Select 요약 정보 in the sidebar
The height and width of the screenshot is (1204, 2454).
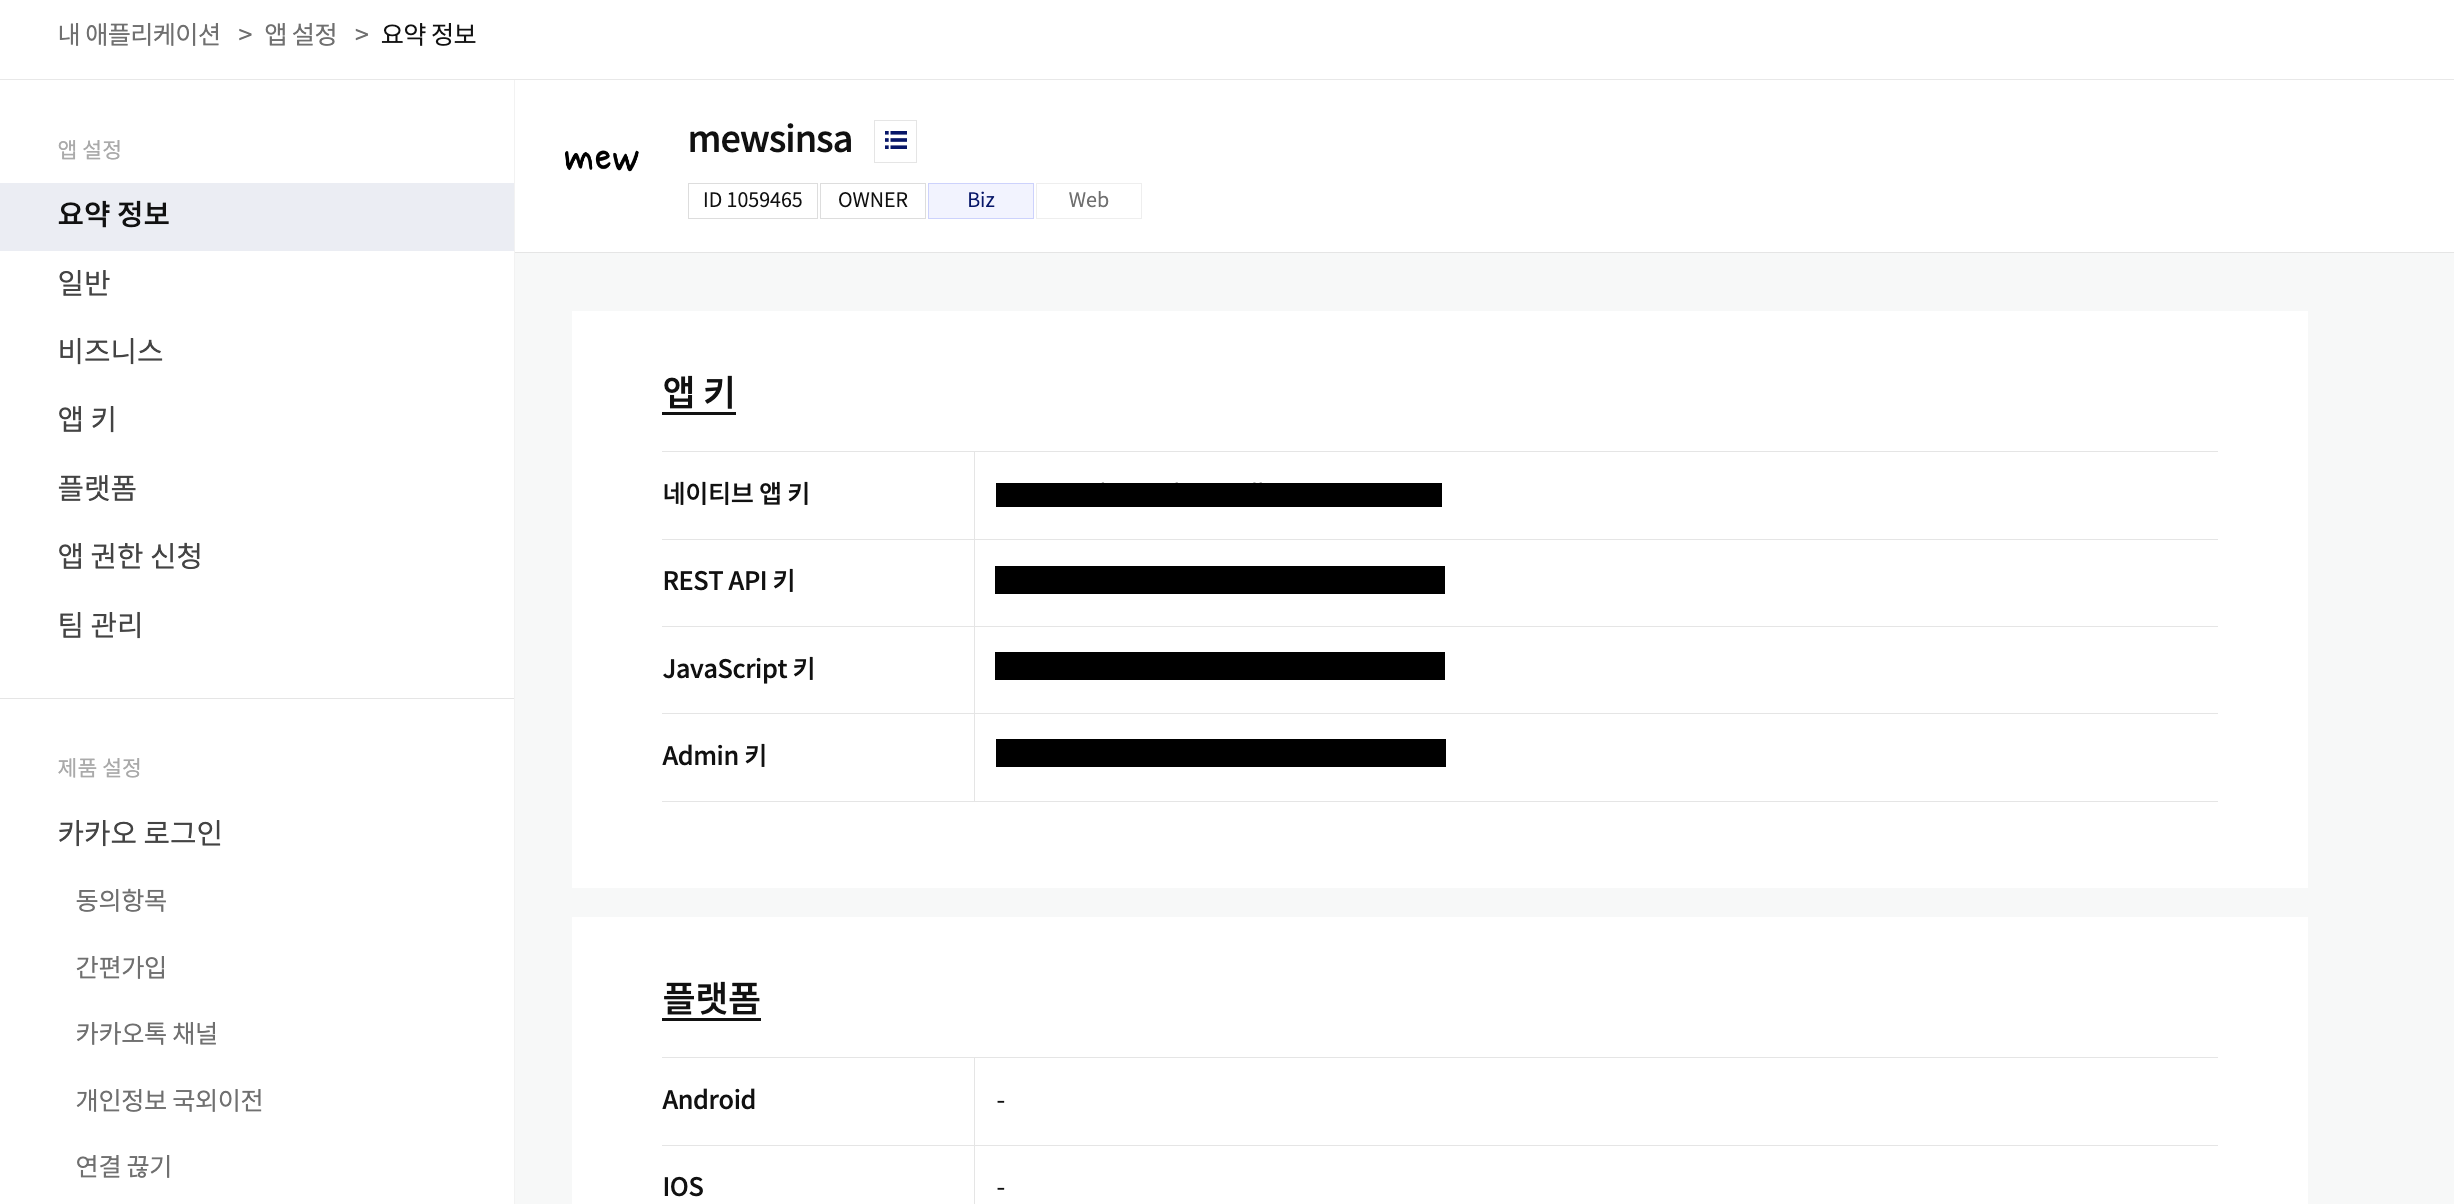(257, 216)
